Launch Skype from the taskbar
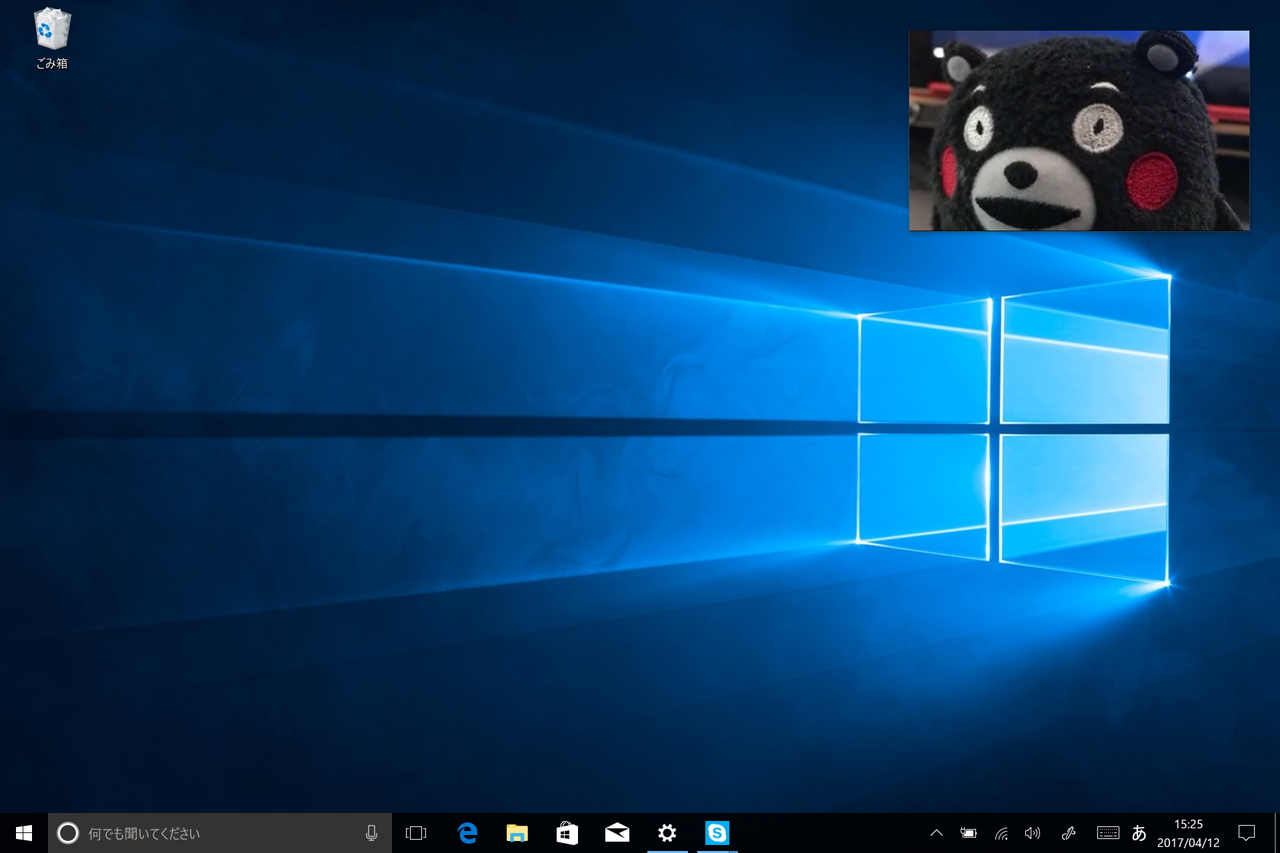This screenshot has width=1280, height=853. pyautogui.click(x=717, y=832)
